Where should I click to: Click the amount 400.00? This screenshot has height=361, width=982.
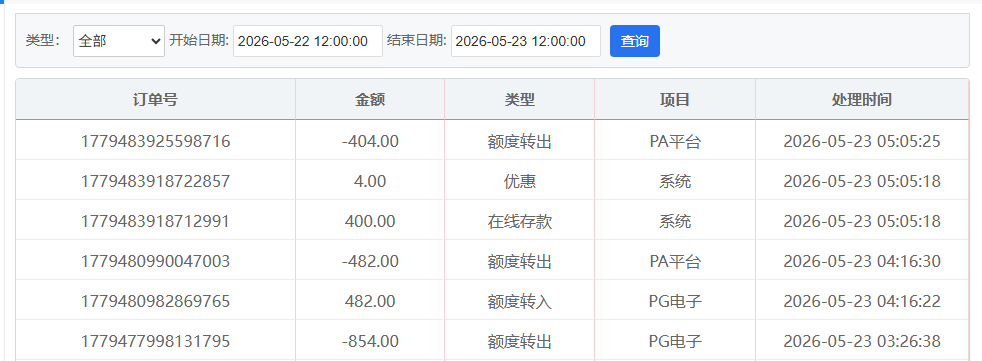coord(370,221)
